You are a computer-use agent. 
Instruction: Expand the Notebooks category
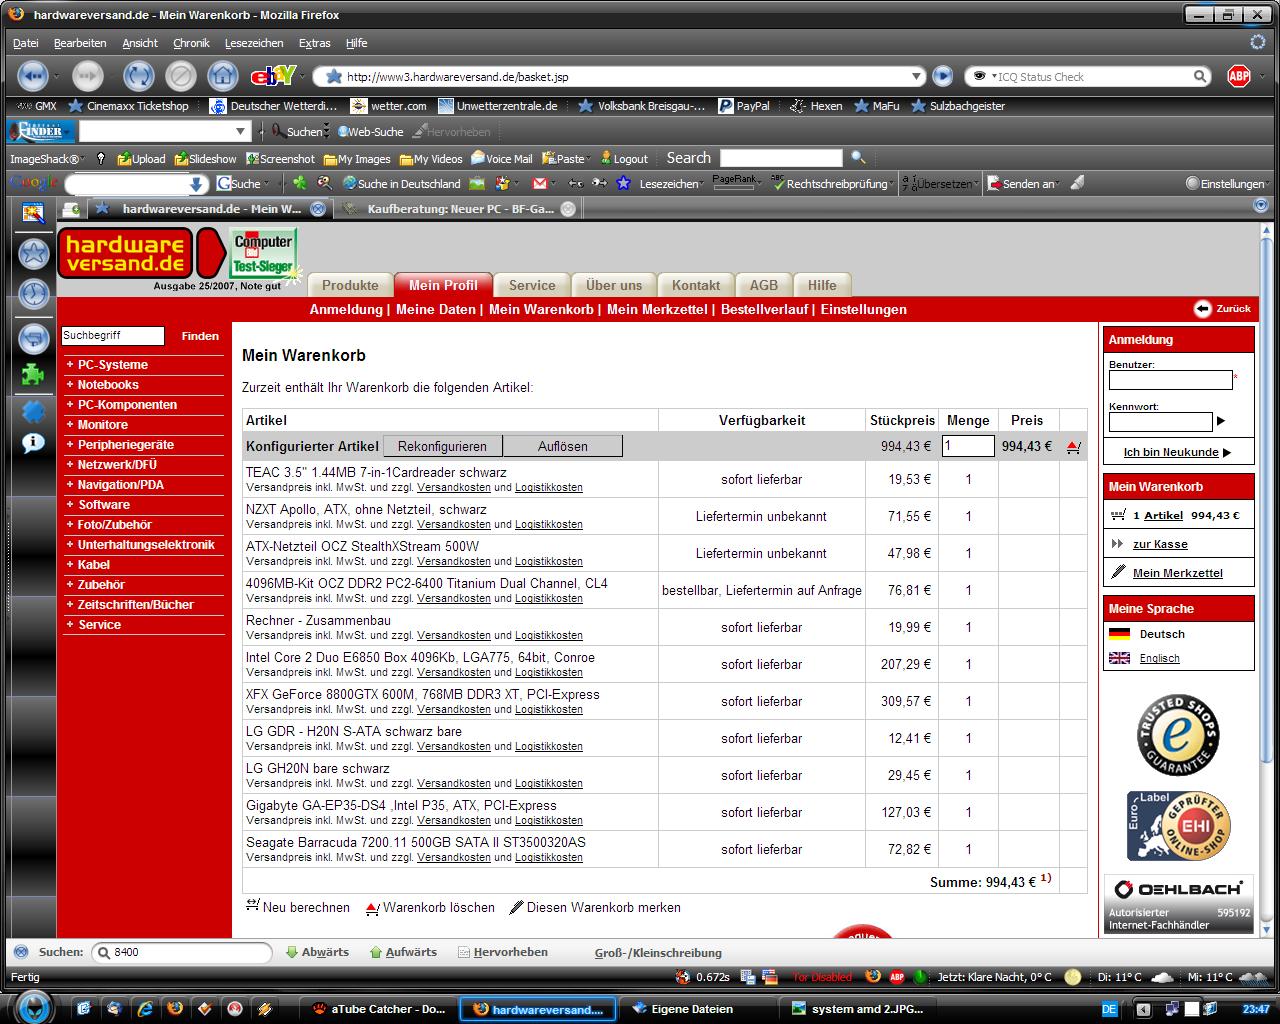click(108, 385)
